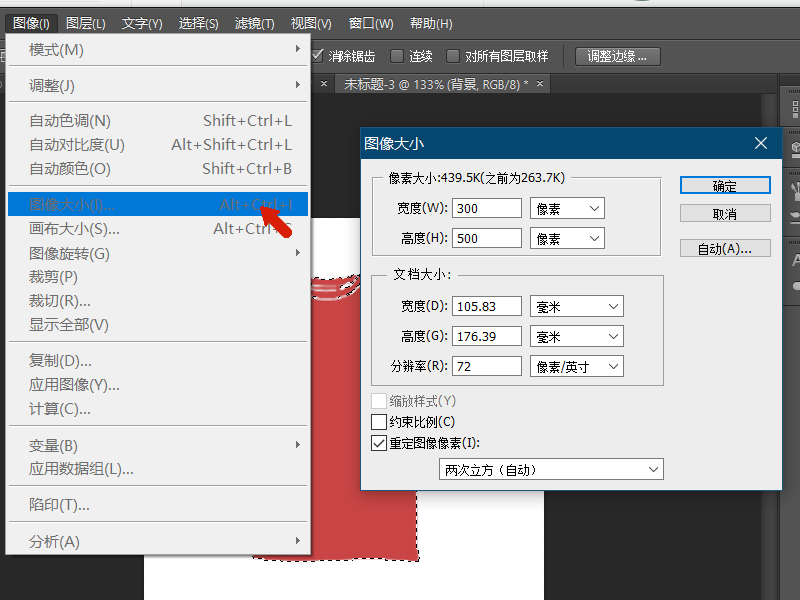Choose 自动颜色(O) menu entry
The width and height of the screenshot is (800, 600).
[x=158, y=169]
